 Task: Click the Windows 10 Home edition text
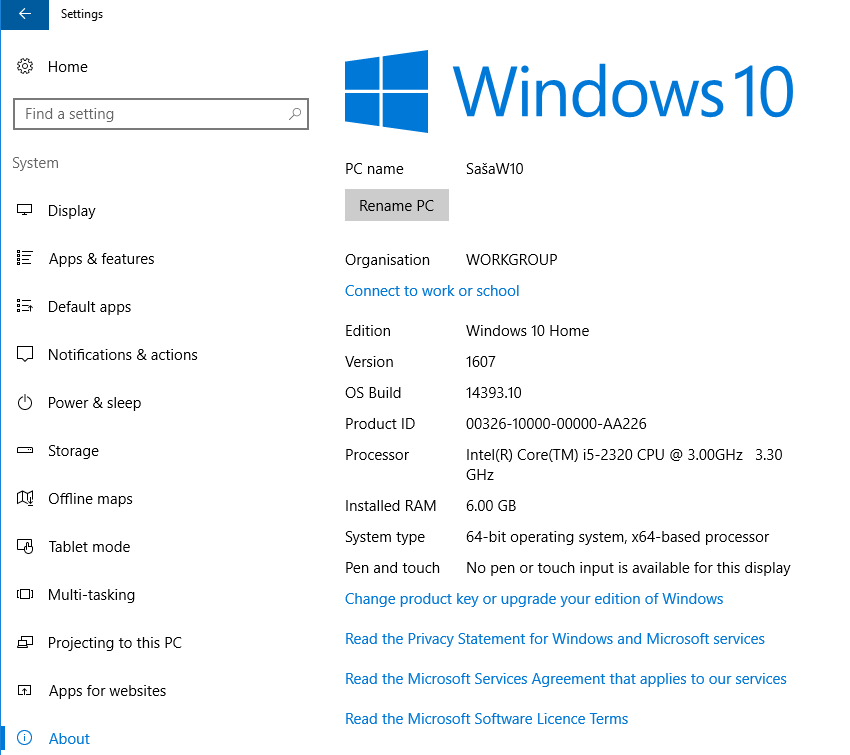pyautogui.click(x=527, y=331)
